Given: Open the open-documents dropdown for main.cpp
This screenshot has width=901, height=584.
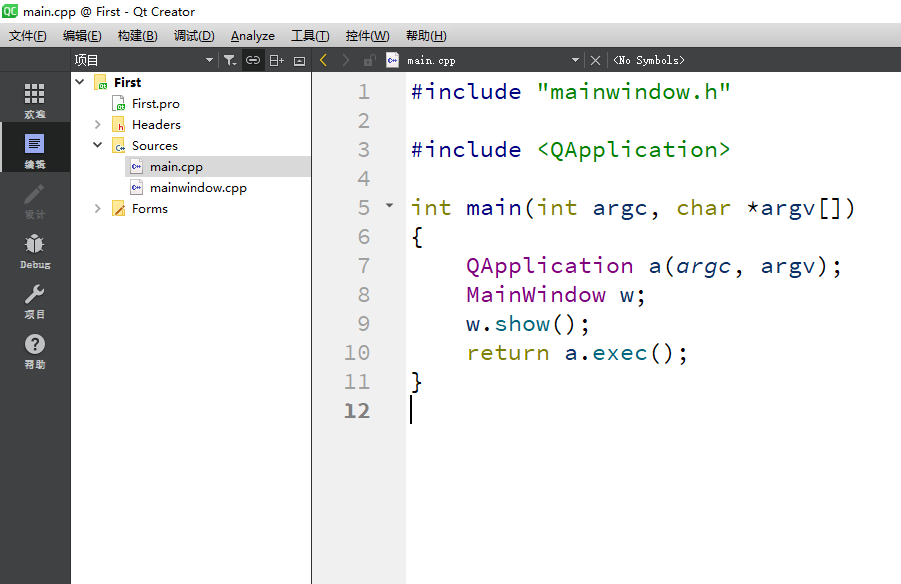Looking at the screenshot, I should [x=575, y=60].
